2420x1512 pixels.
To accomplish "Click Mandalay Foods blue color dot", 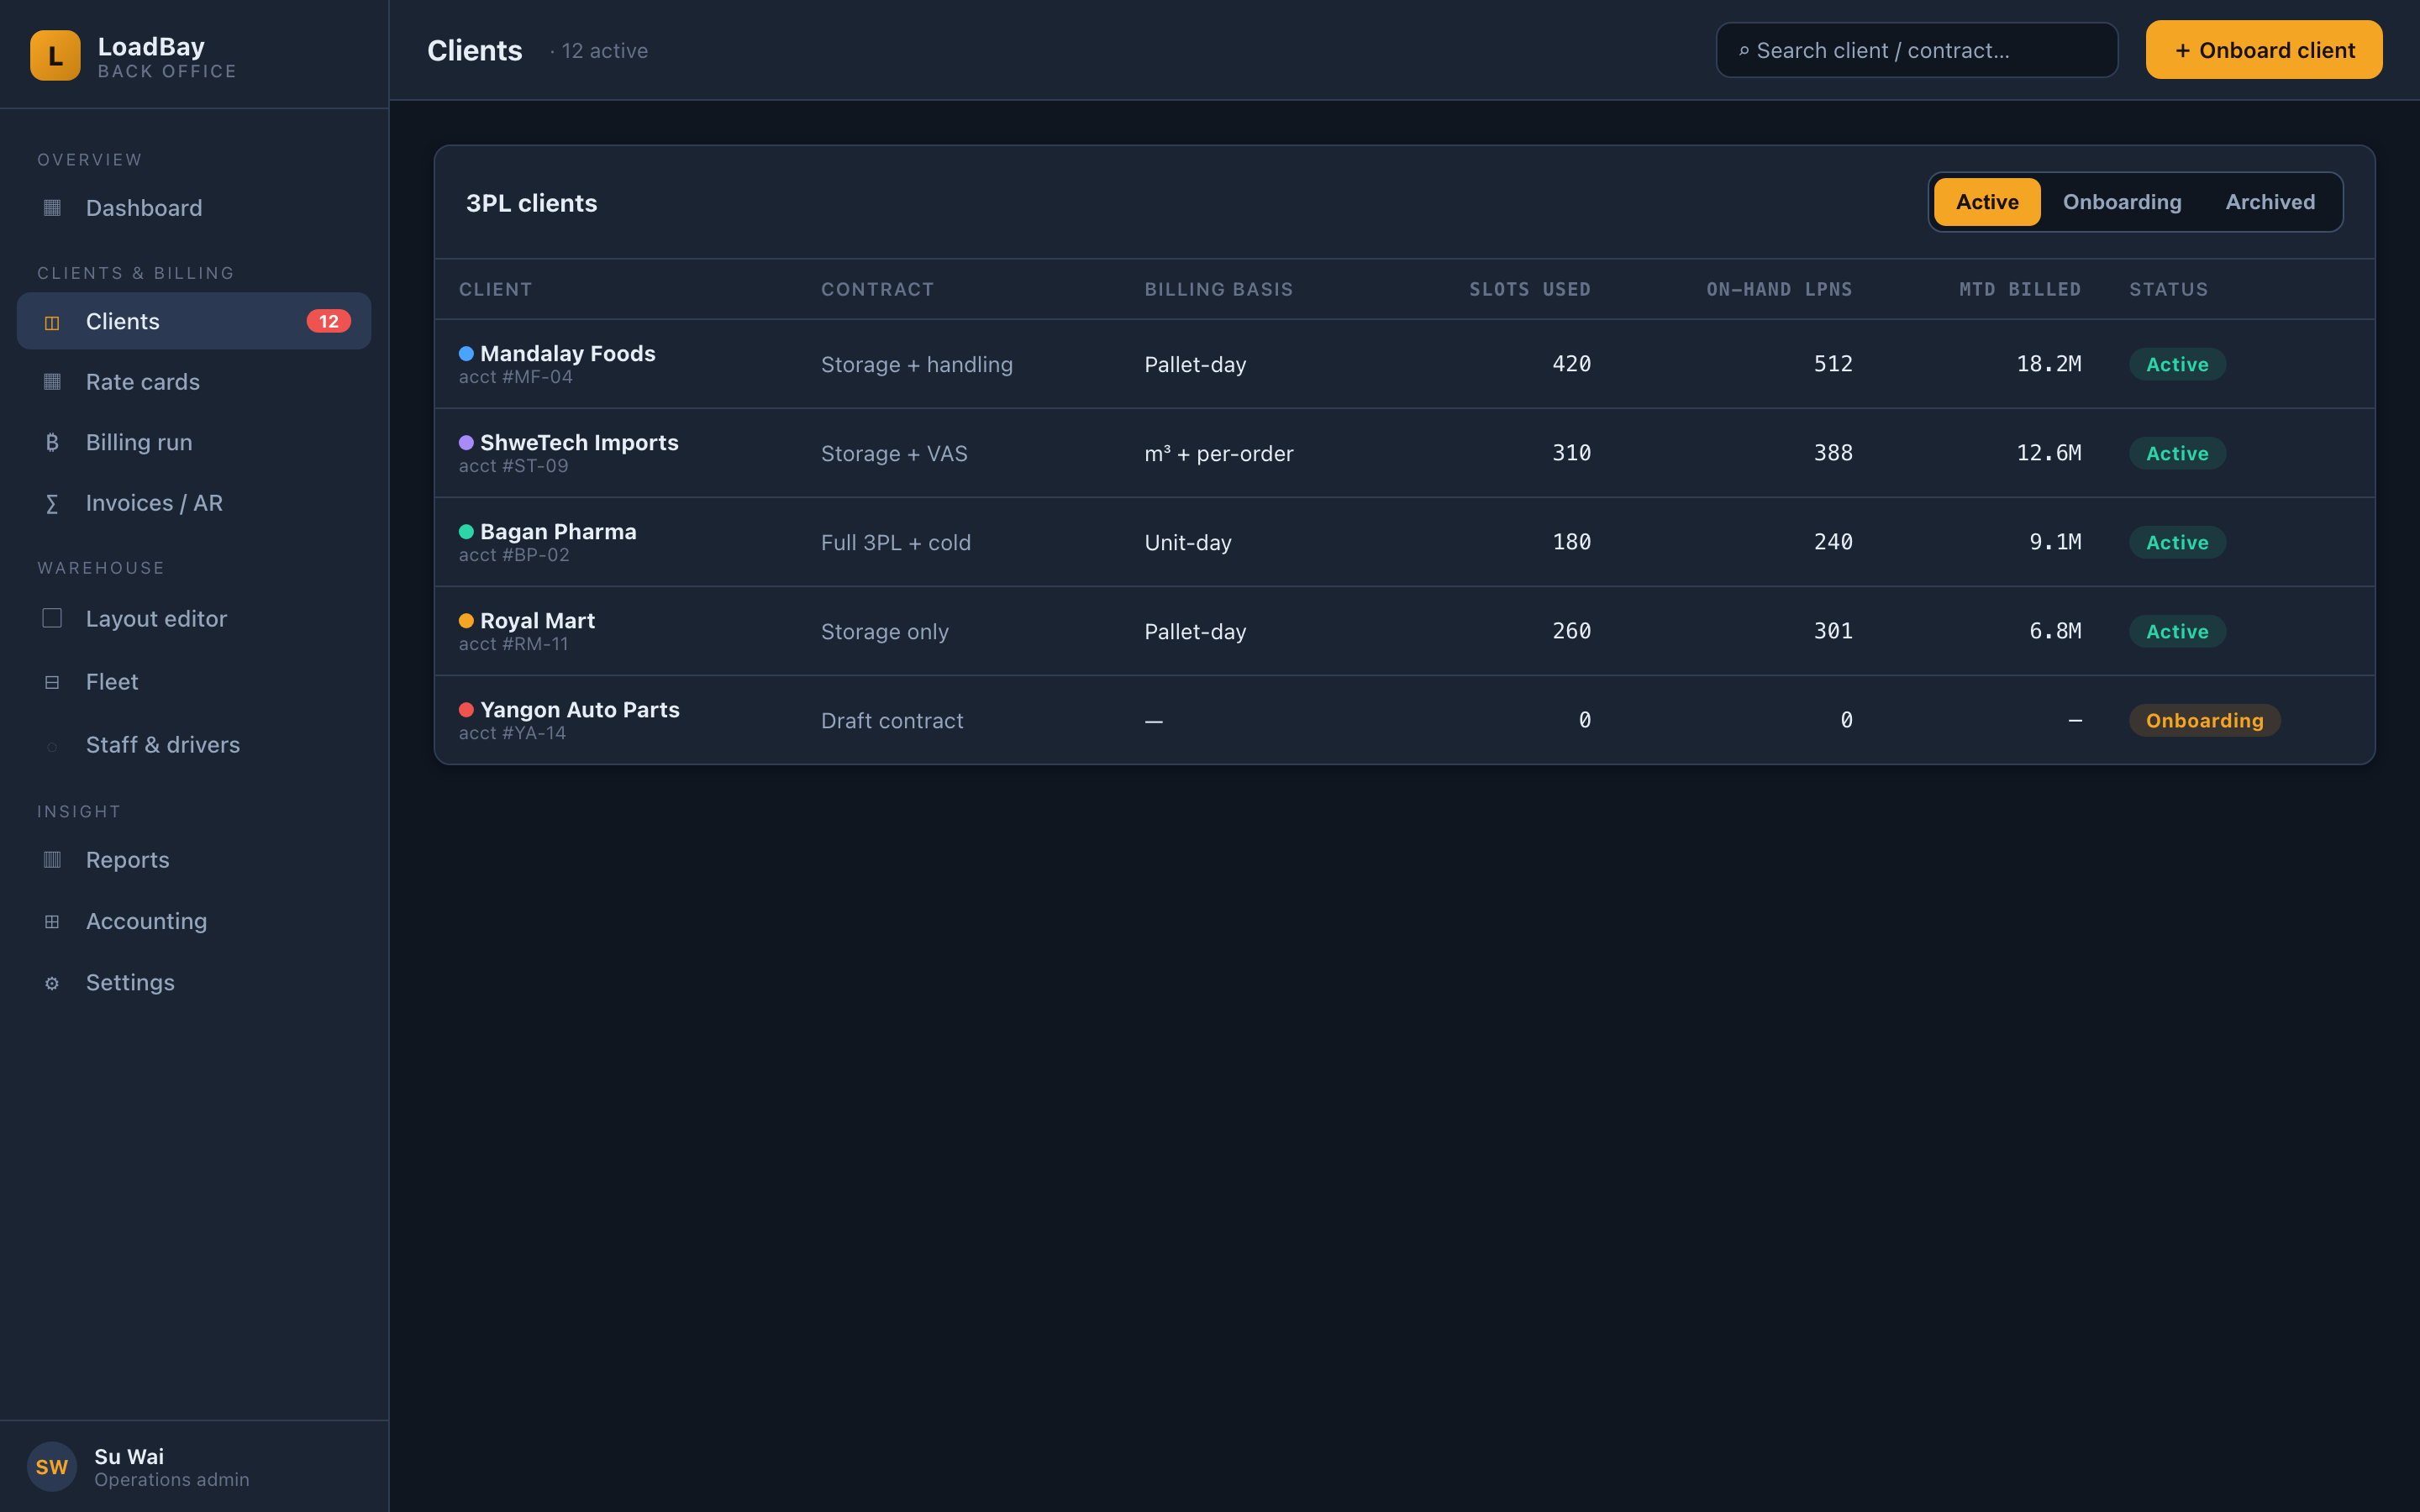I will (x=466, y=353).
